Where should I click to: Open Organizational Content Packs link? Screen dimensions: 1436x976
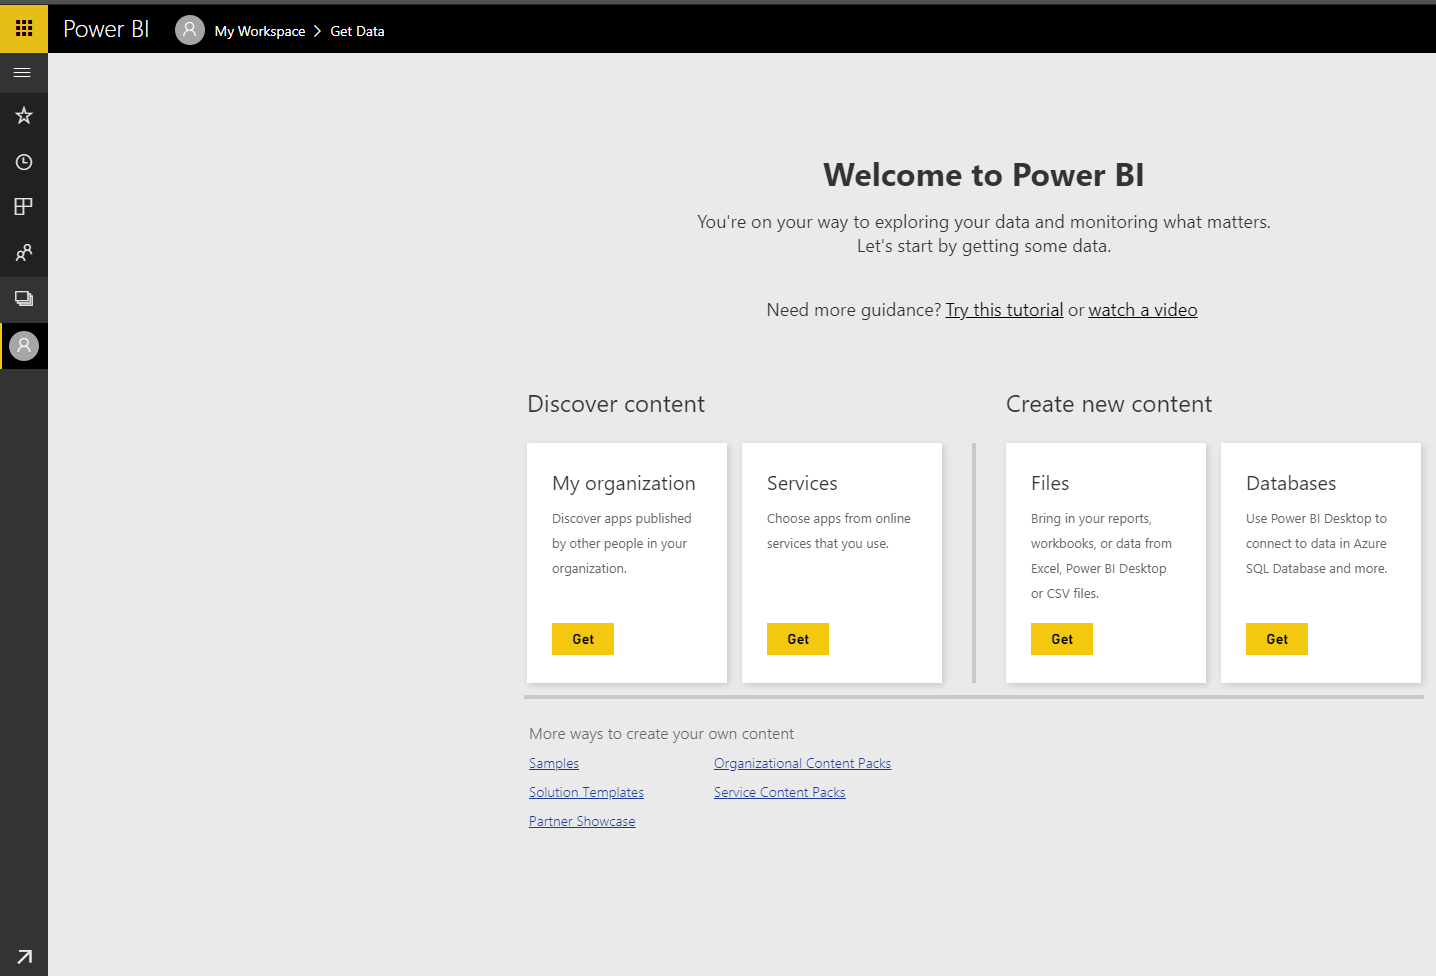pyautogui.click(x=802, y=763)
